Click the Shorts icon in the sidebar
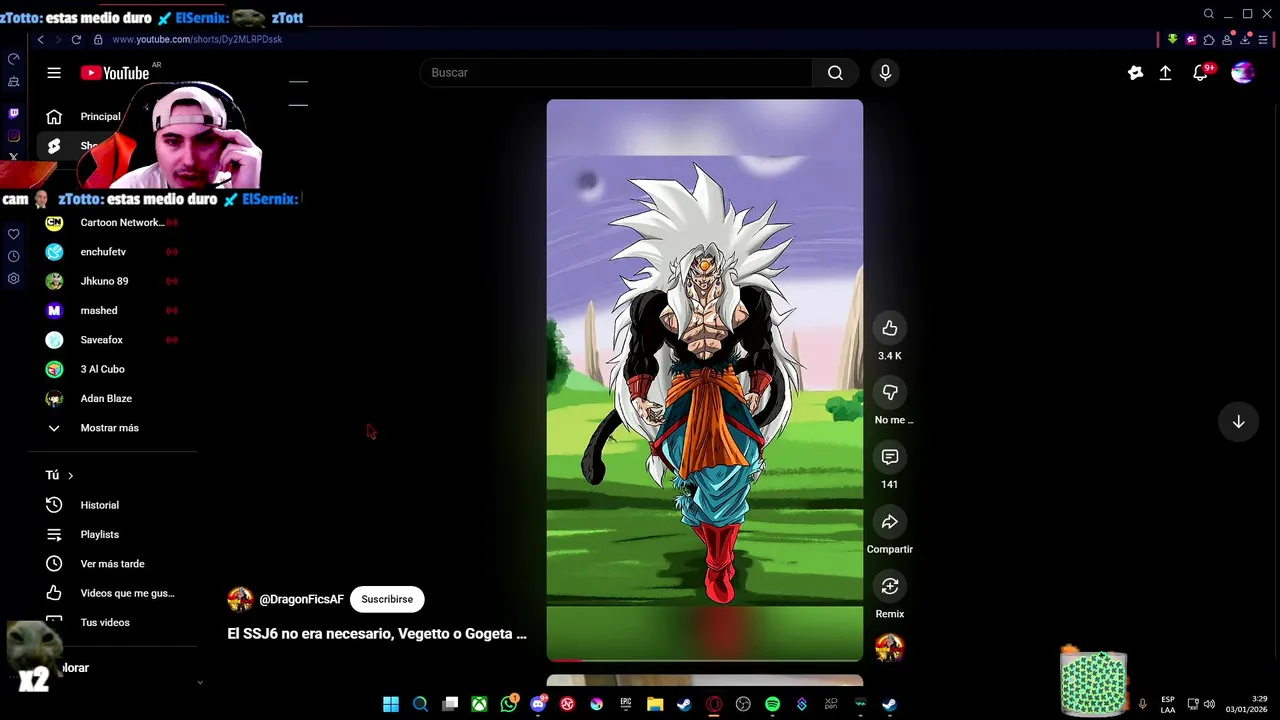 (54, 146)
